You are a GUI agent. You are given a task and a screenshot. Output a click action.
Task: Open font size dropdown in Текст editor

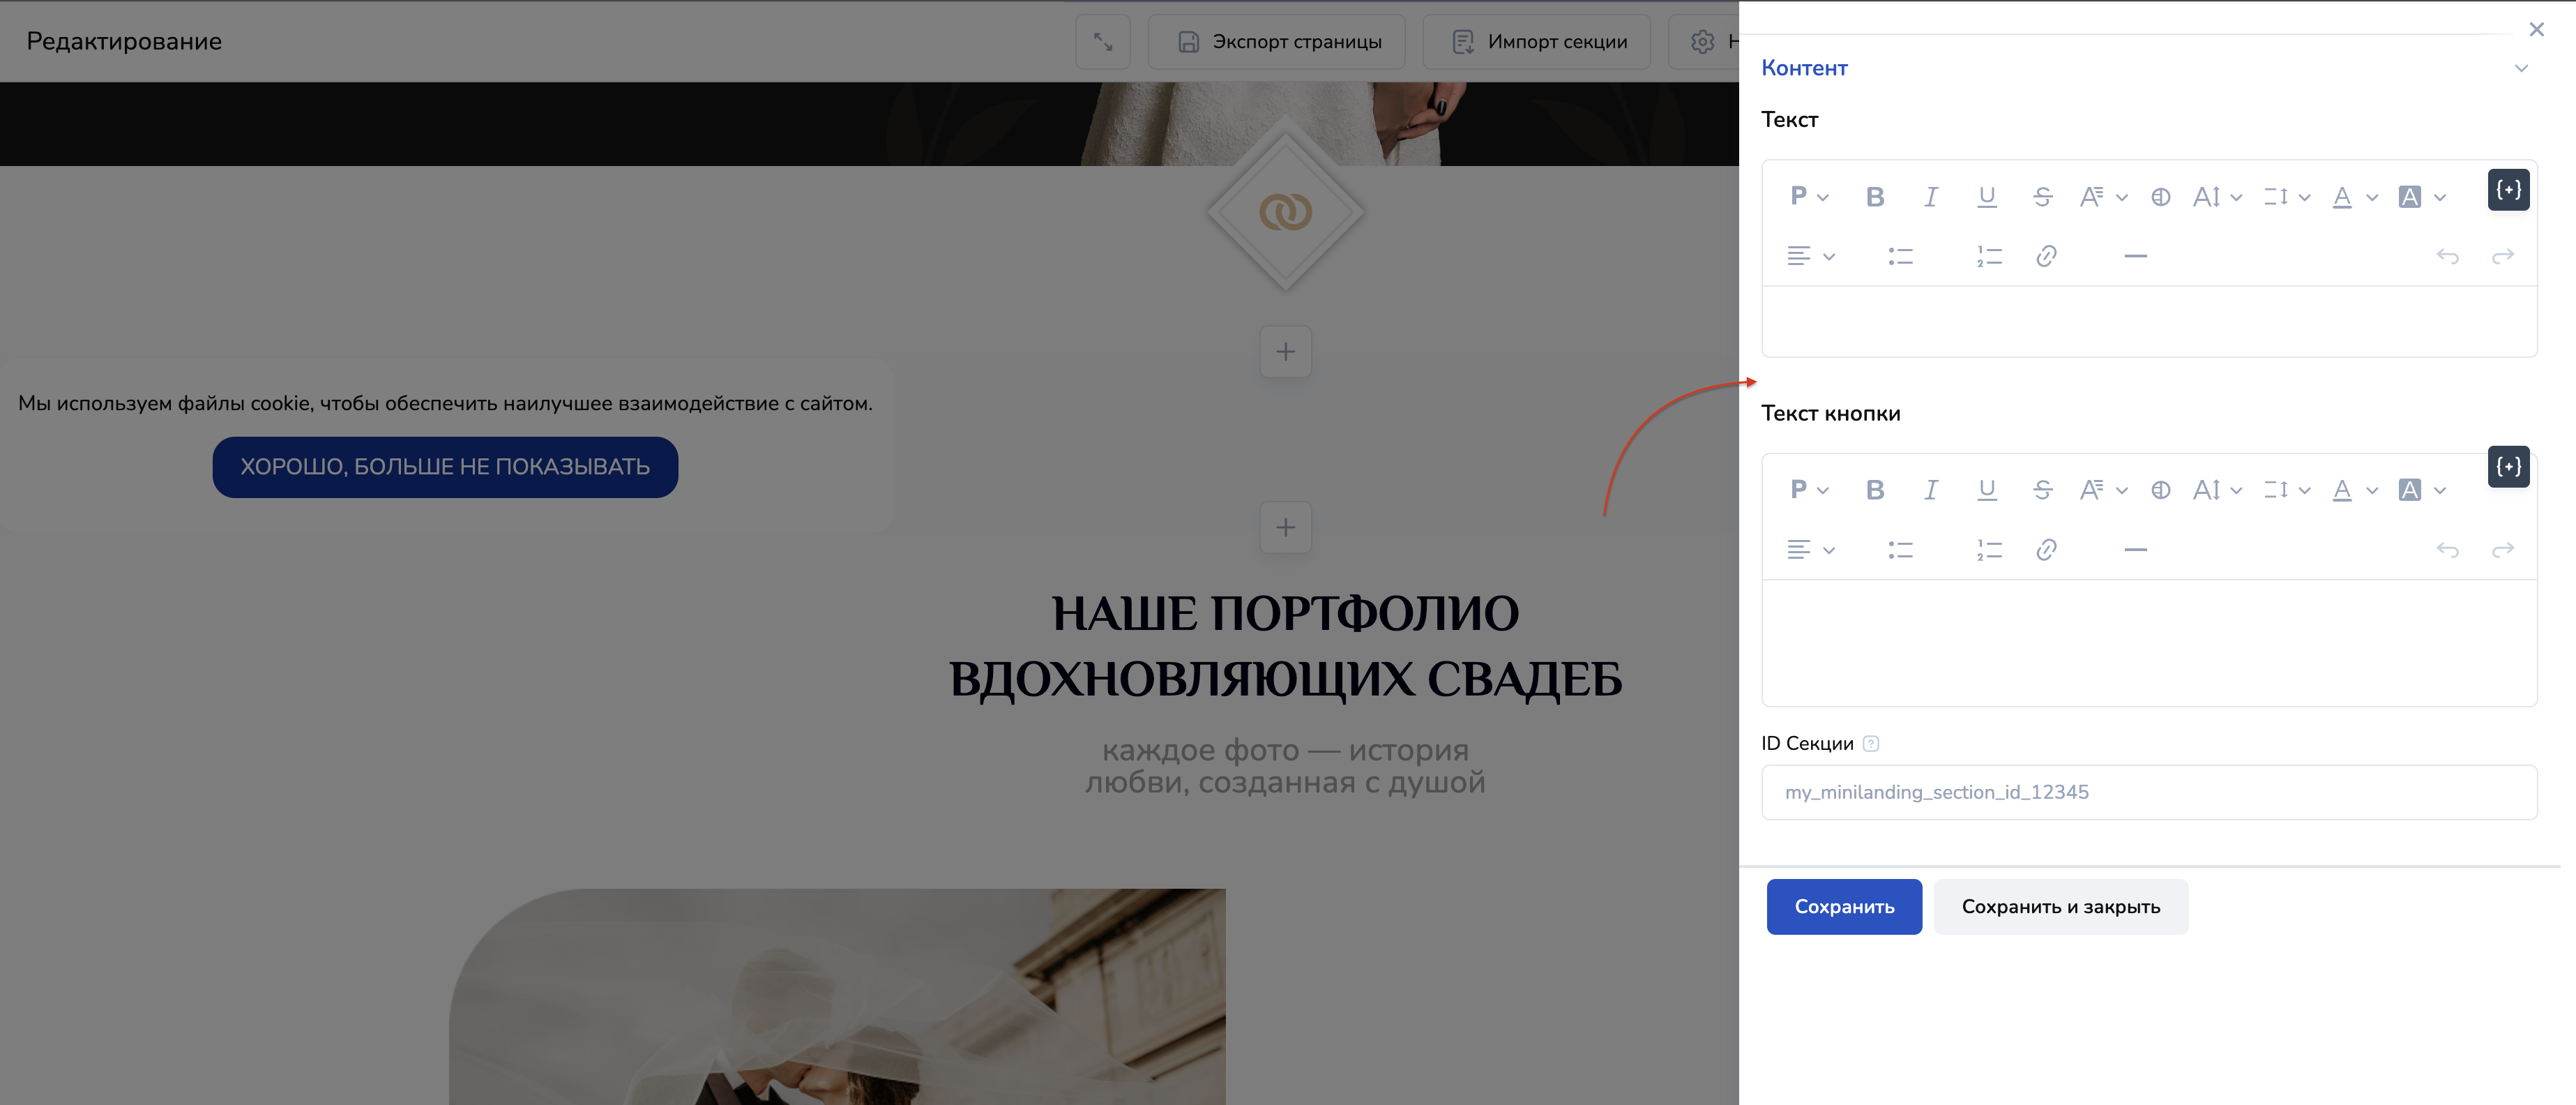point(2216,197)
